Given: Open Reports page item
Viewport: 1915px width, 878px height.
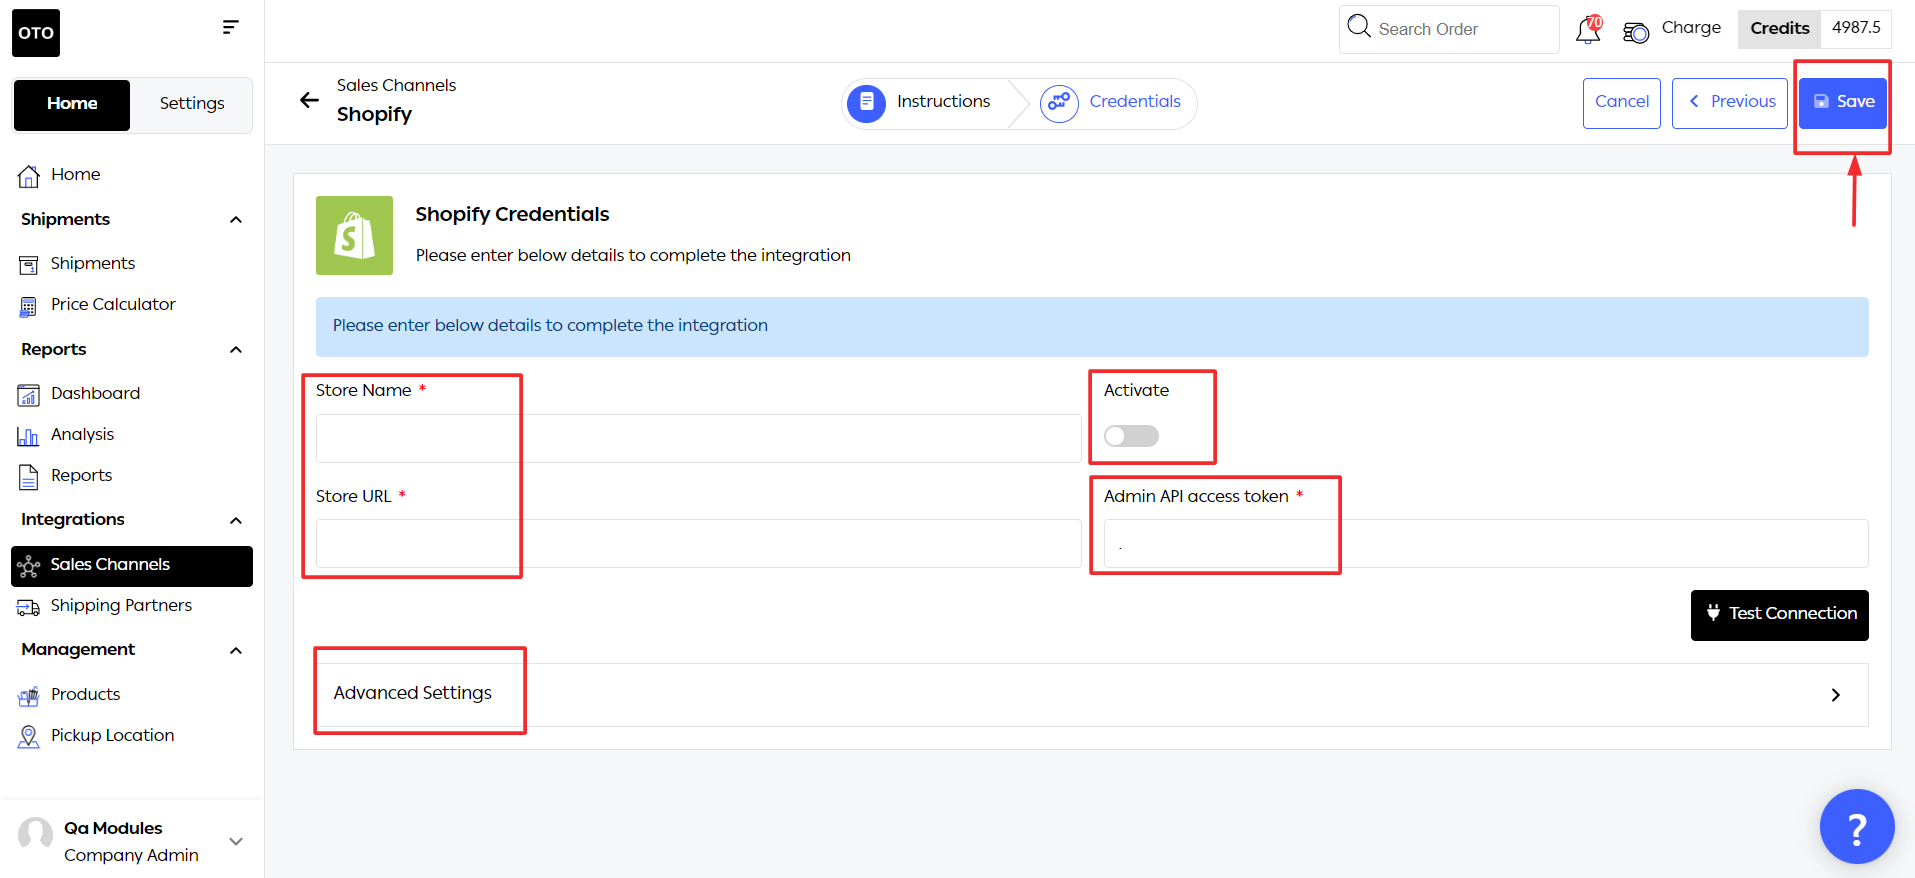Looking at the screenshot, I should pyautogui.click(x=81, y=476).
